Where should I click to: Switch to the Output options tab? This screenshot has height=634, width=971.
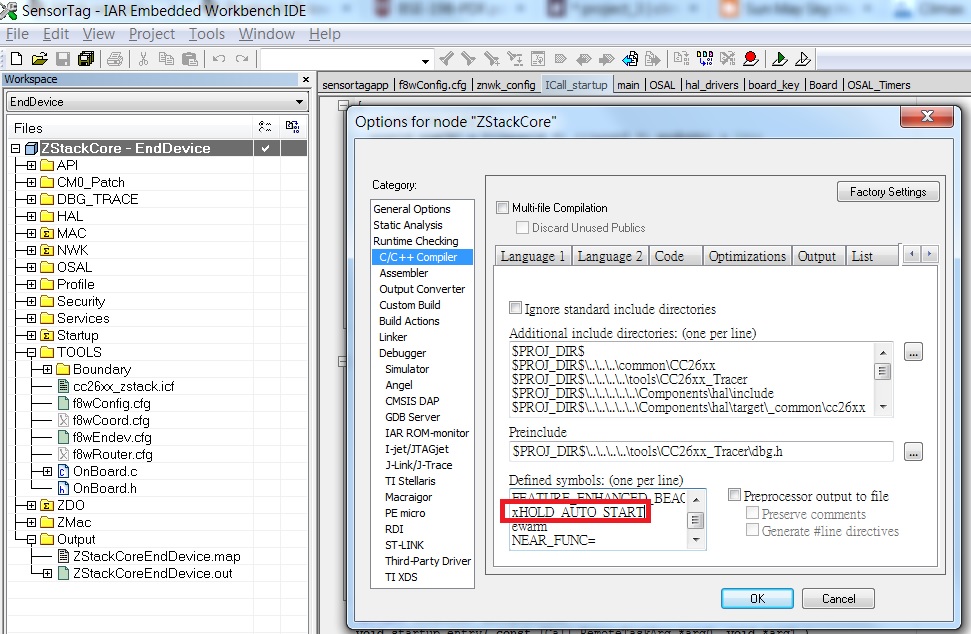pos(816,256)
